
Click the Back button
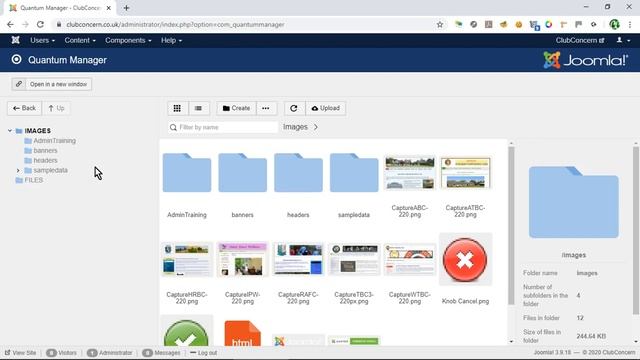click(24, 108)
